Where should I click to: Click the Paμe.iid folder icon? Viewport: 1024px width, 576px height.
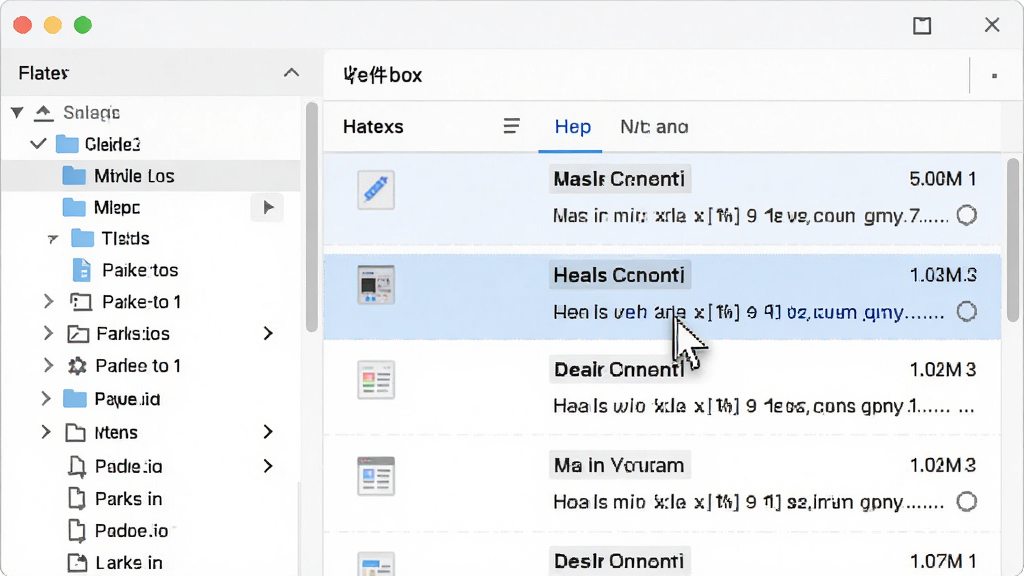pos(74,398)
